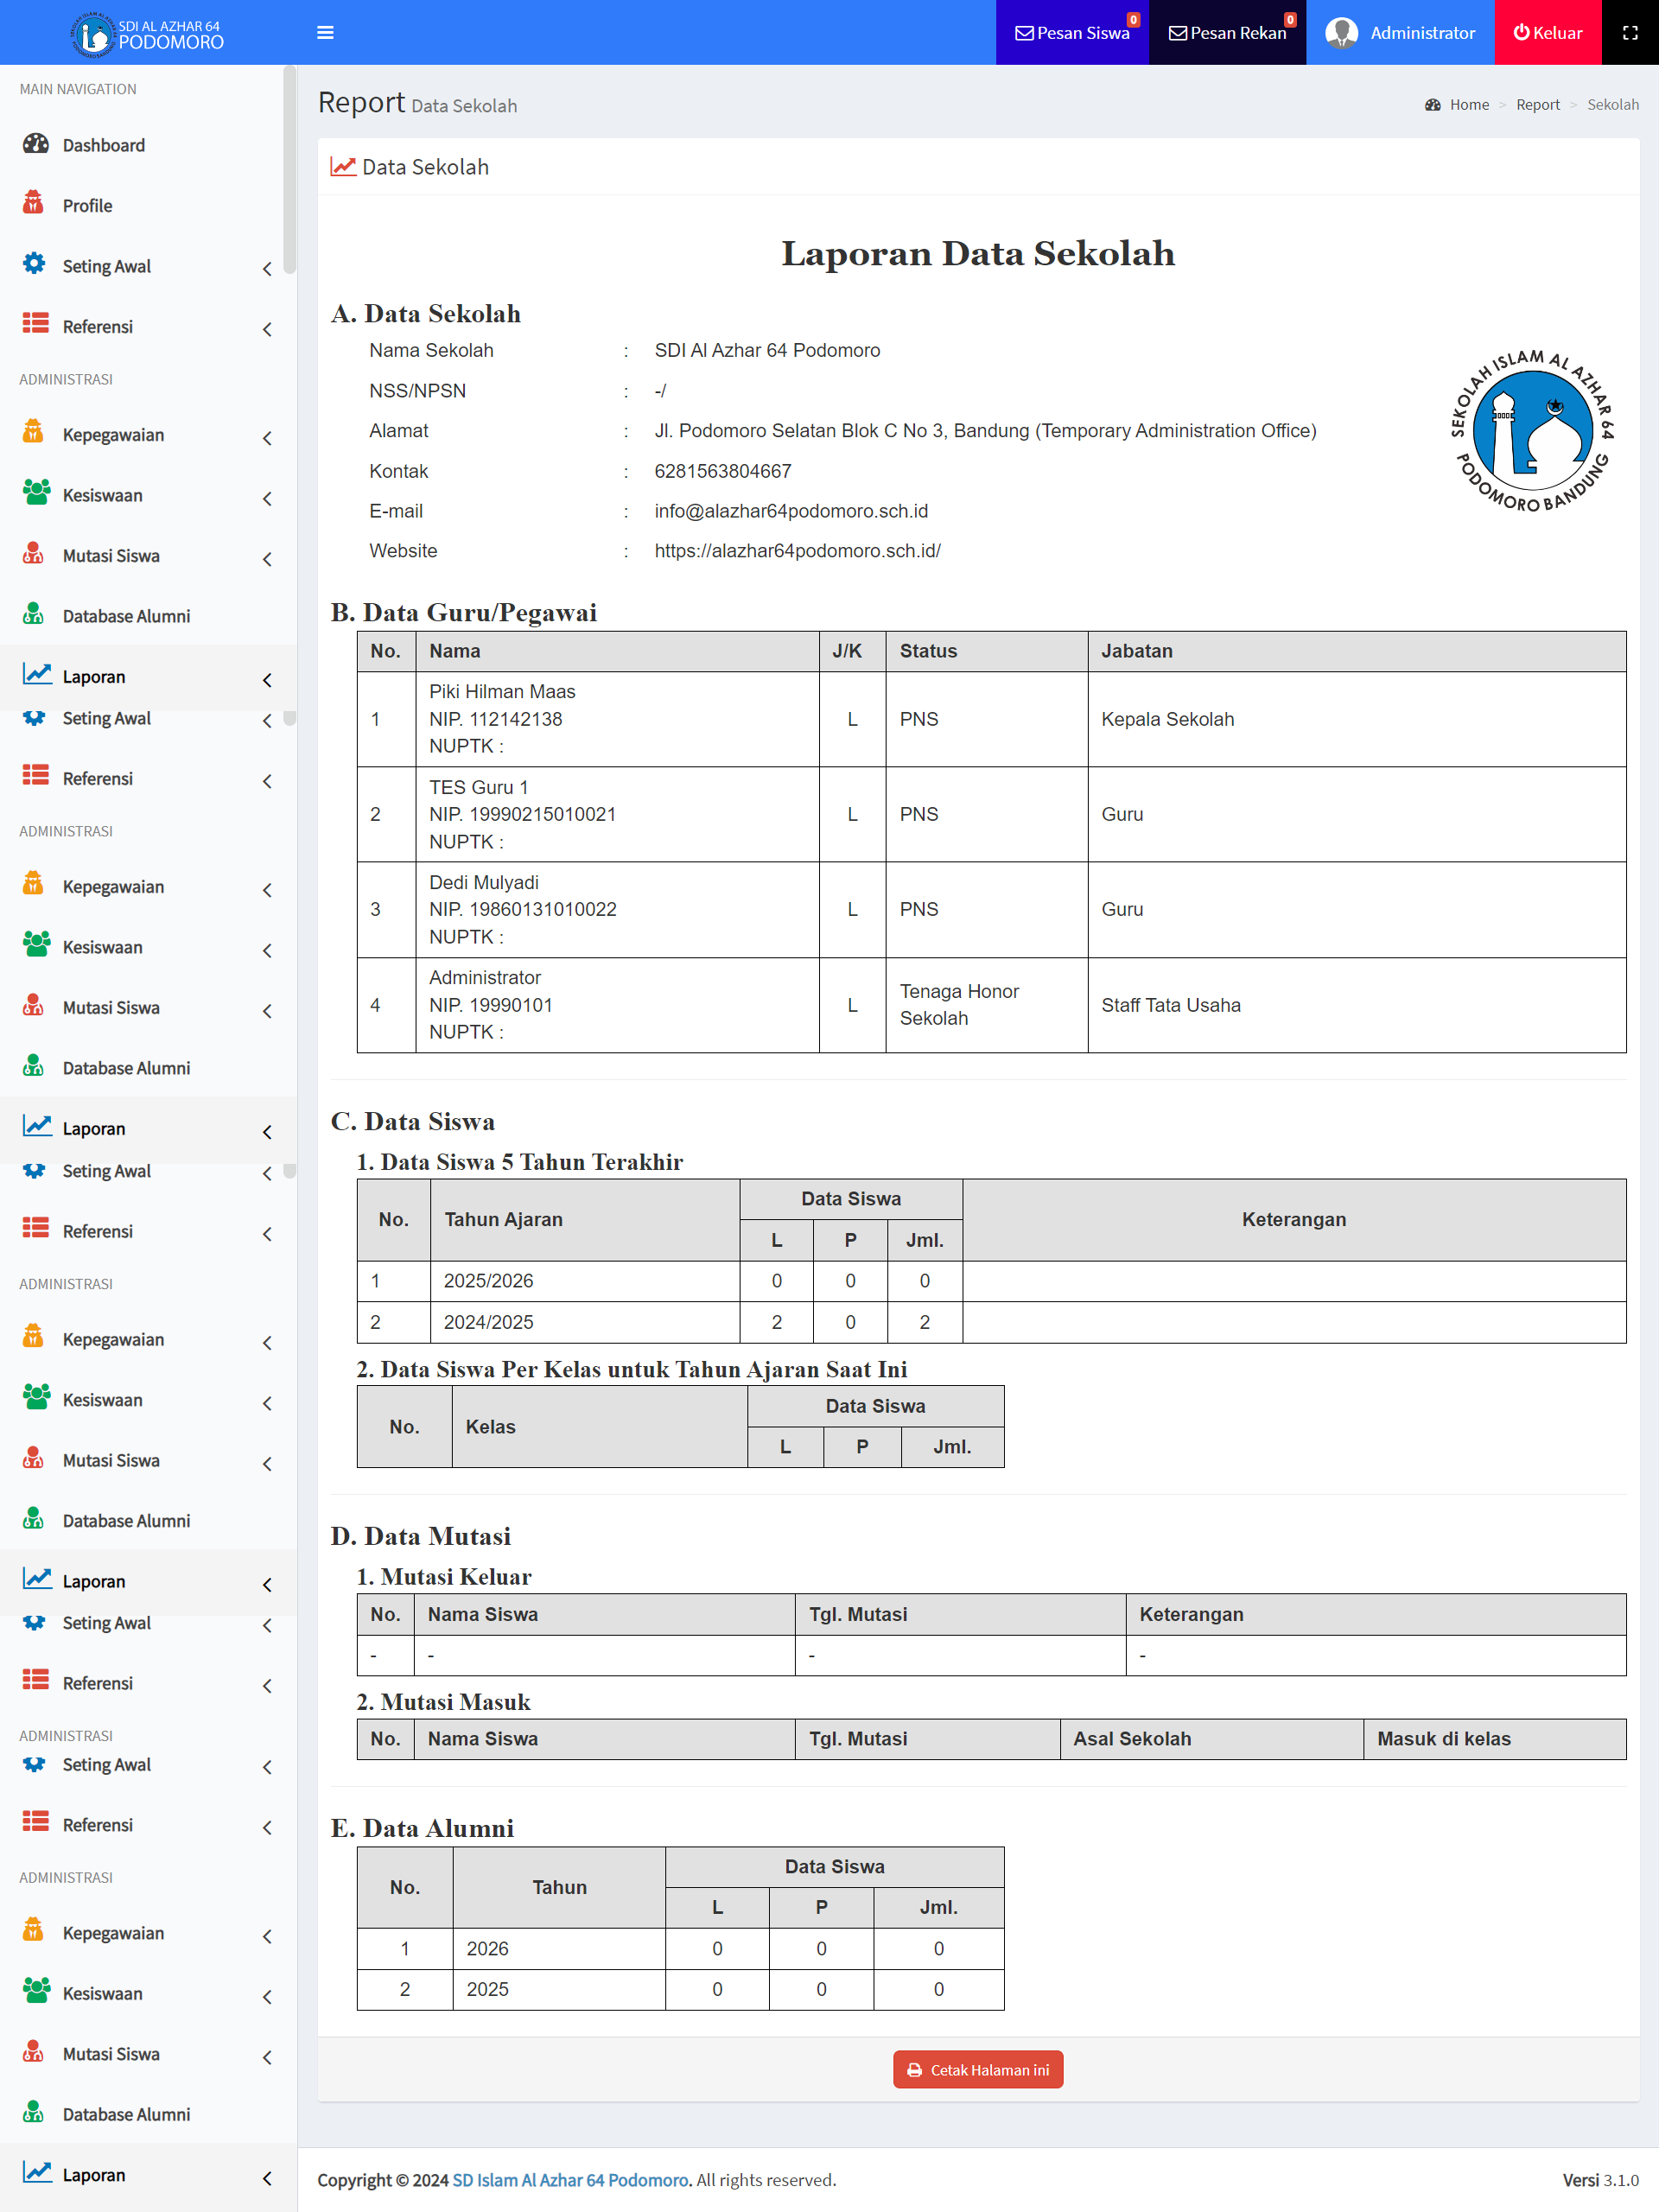This screenshot has height=2212, width=1659.
Task: Open SD Islam Al Azhar footer link
Action: pyautogui.click(x=571, y=2180)
